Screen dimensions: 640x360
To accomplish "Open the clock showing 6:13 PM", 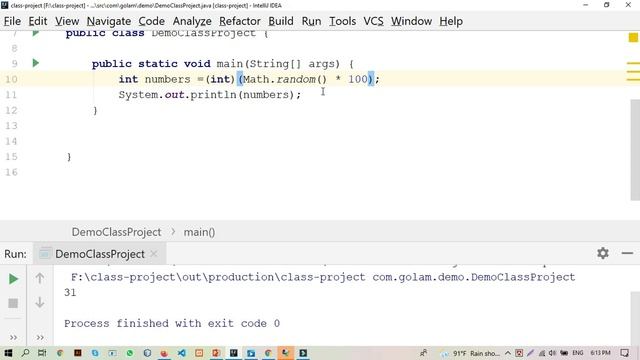I will (x=600, y=353).
